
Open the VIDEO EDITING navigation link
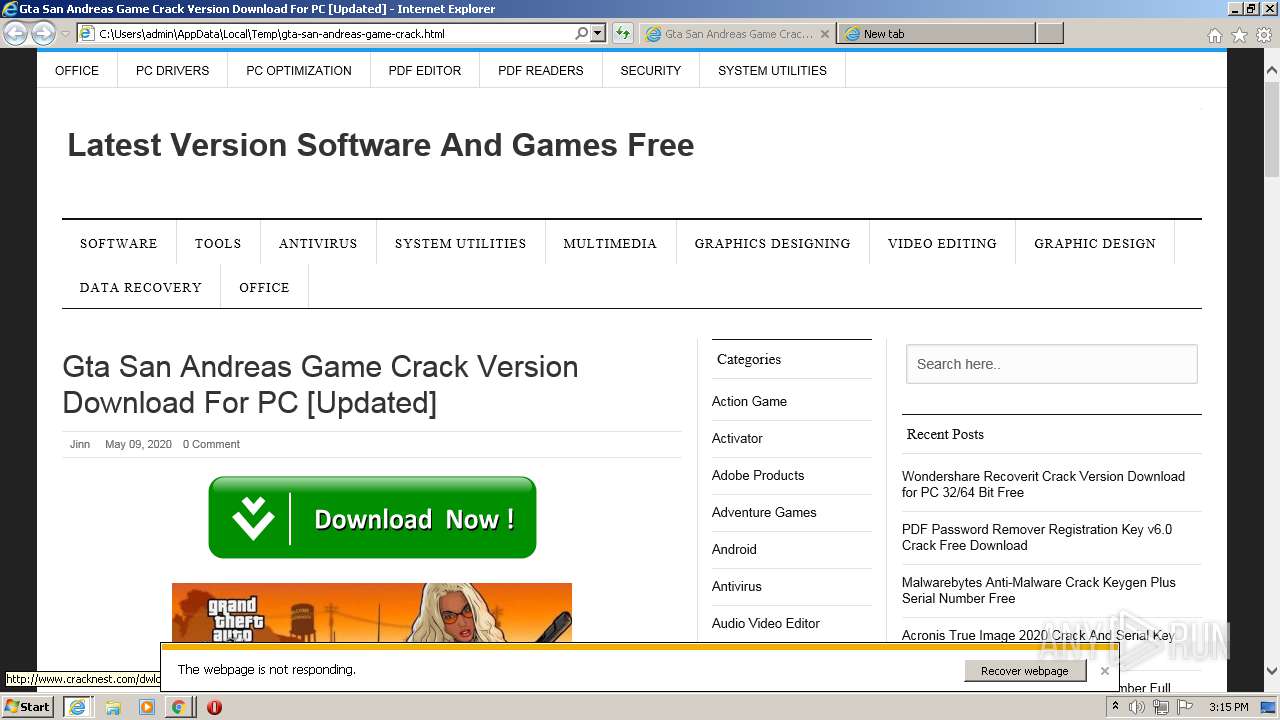coord(942,243)
